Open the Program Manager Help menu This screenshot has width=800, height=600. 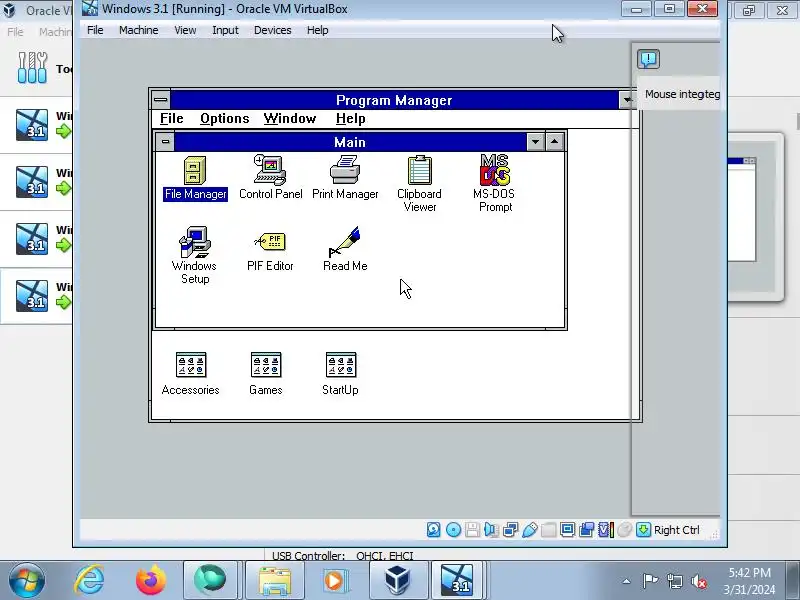point(351,119)
